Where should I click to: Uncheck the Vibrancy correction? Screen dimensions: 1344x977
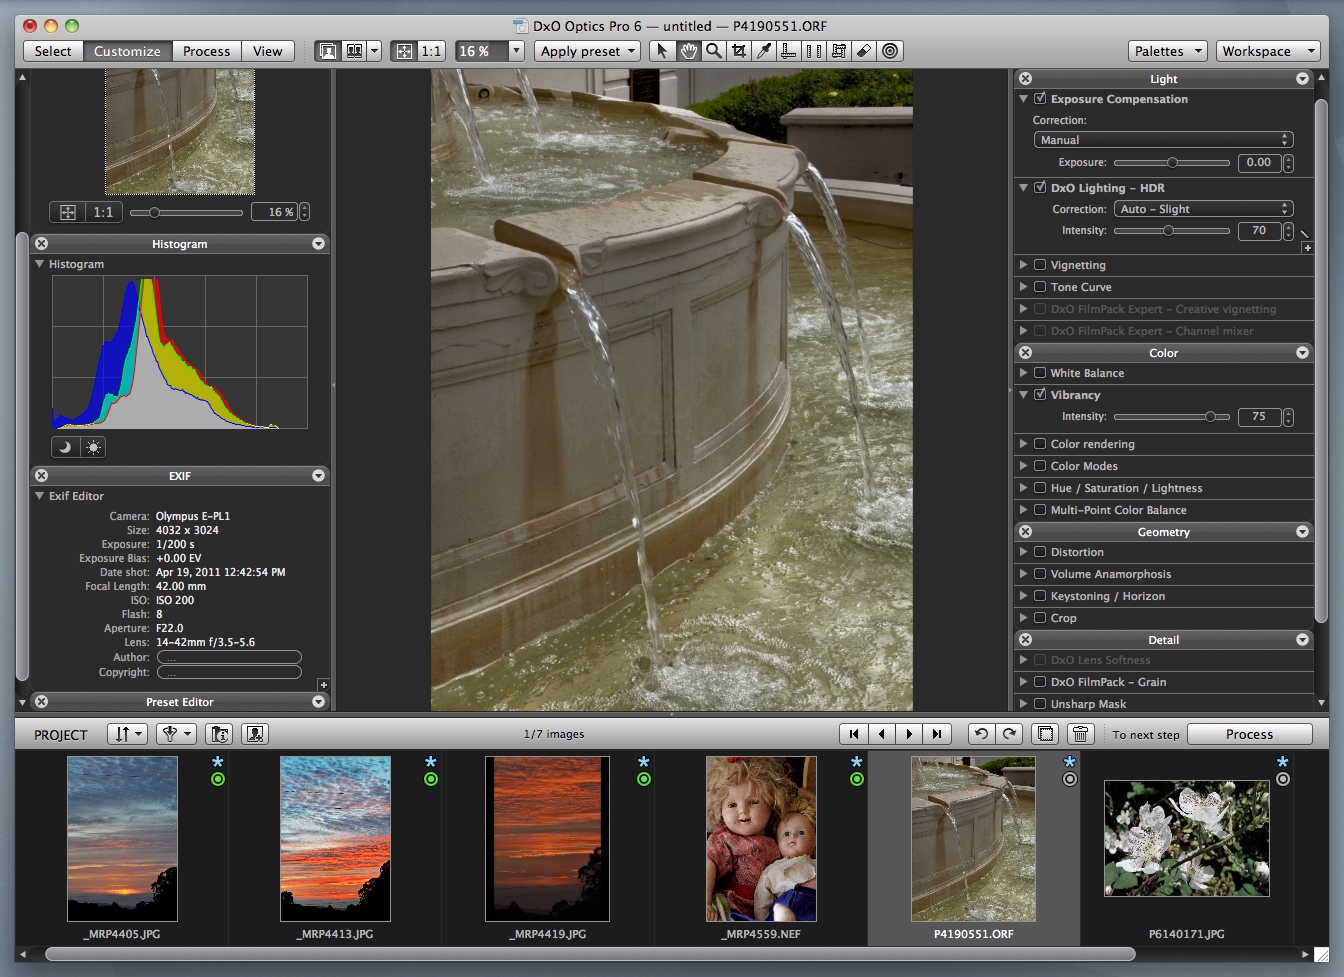[1040, 395]
